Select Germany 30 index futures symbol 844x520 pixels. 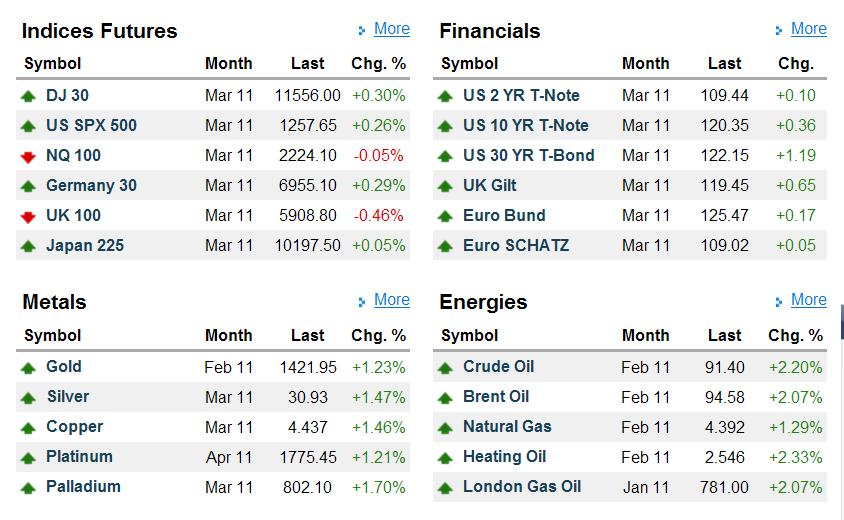click(x=91, y=186)
